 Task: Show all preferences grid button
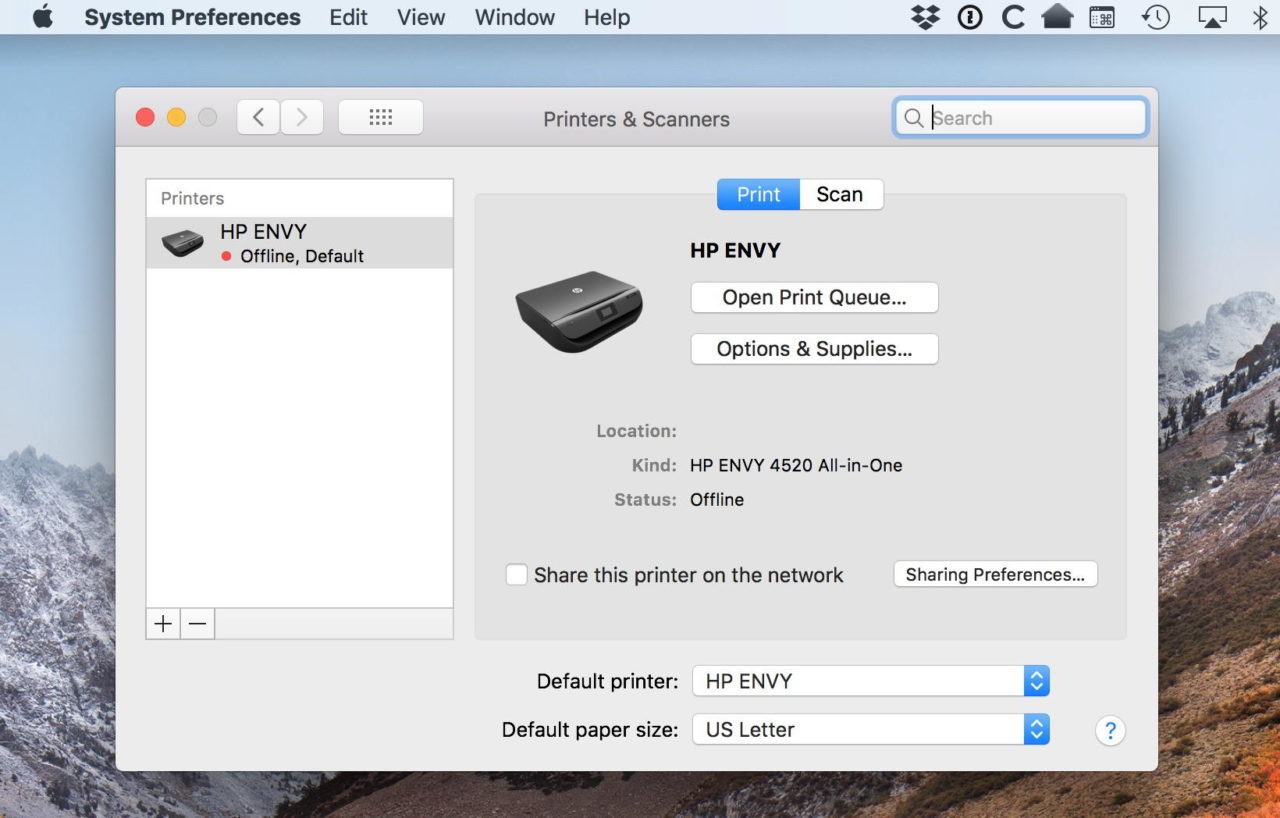tap(381, 117)
